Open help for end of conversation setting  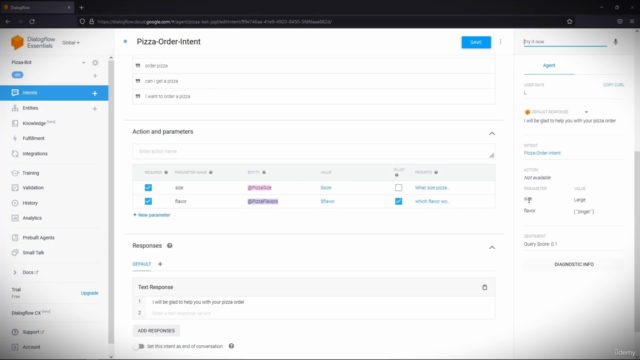click(231, 346)
